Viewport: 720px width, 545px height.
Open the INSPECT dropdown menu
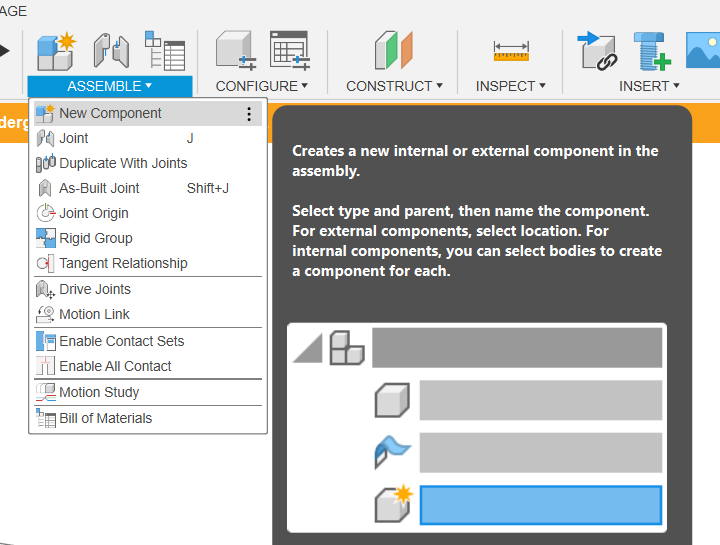pos(511,86)
